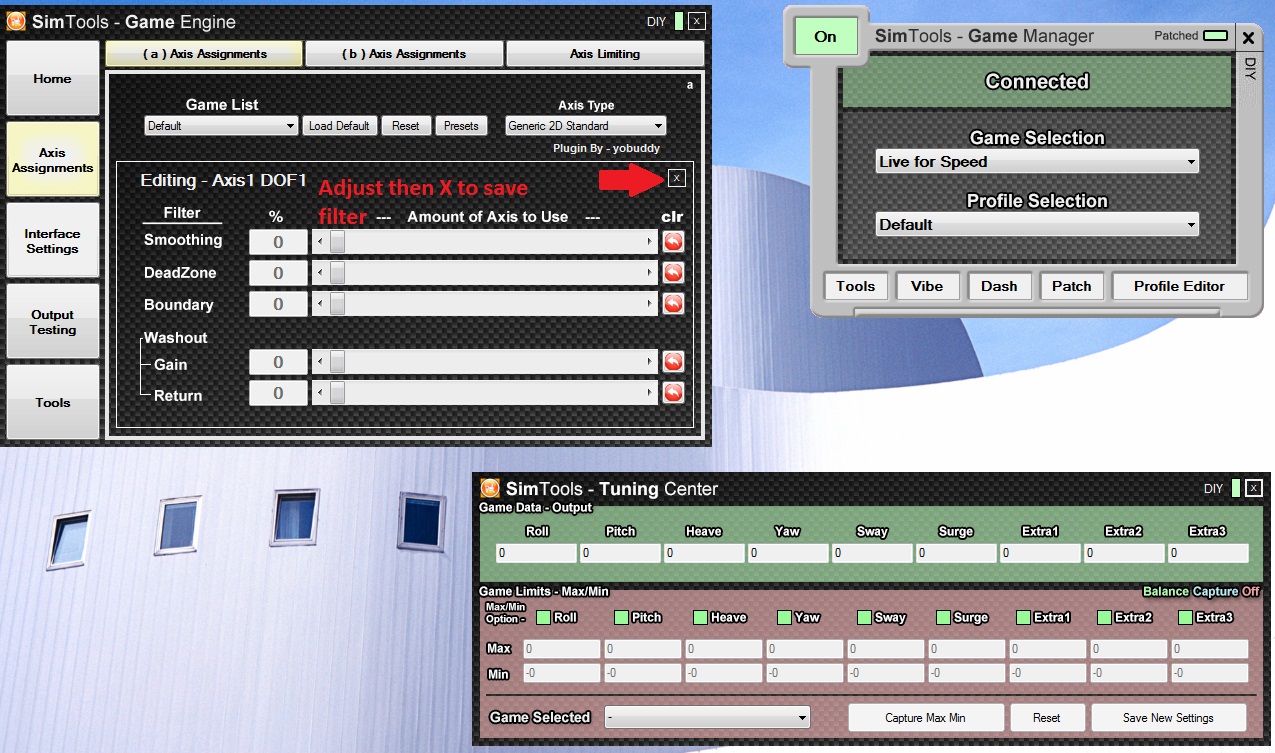
Task: Open the Game Selected dropdown in Tuning Center
Action: [707, 718]
